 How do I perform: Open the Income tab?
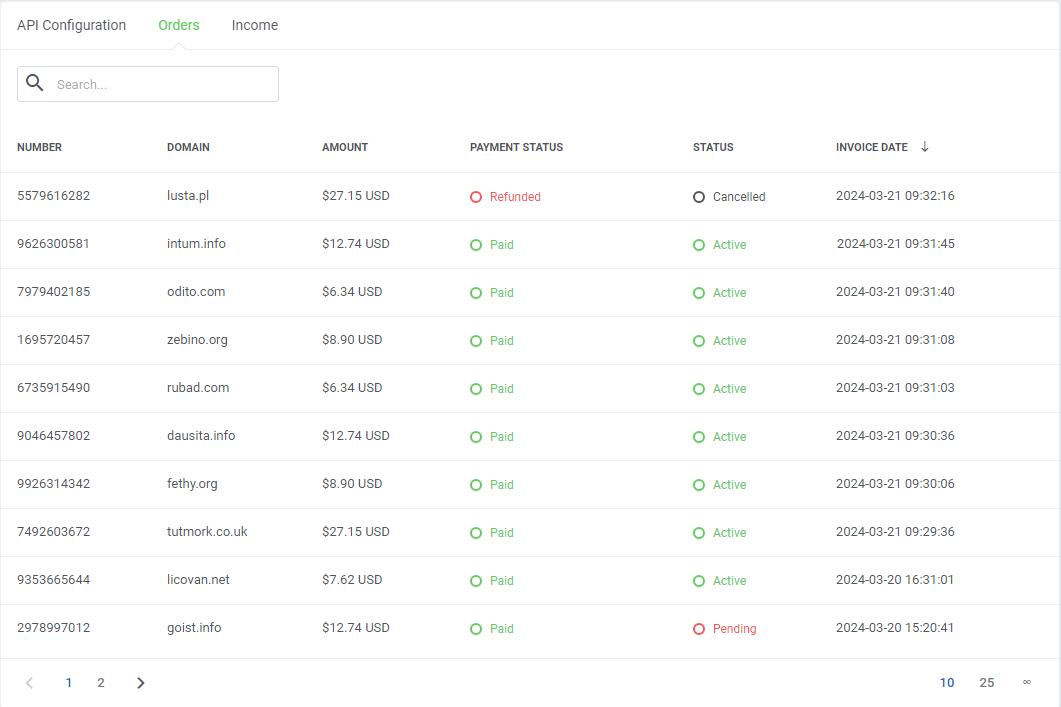tap(255, 25)
